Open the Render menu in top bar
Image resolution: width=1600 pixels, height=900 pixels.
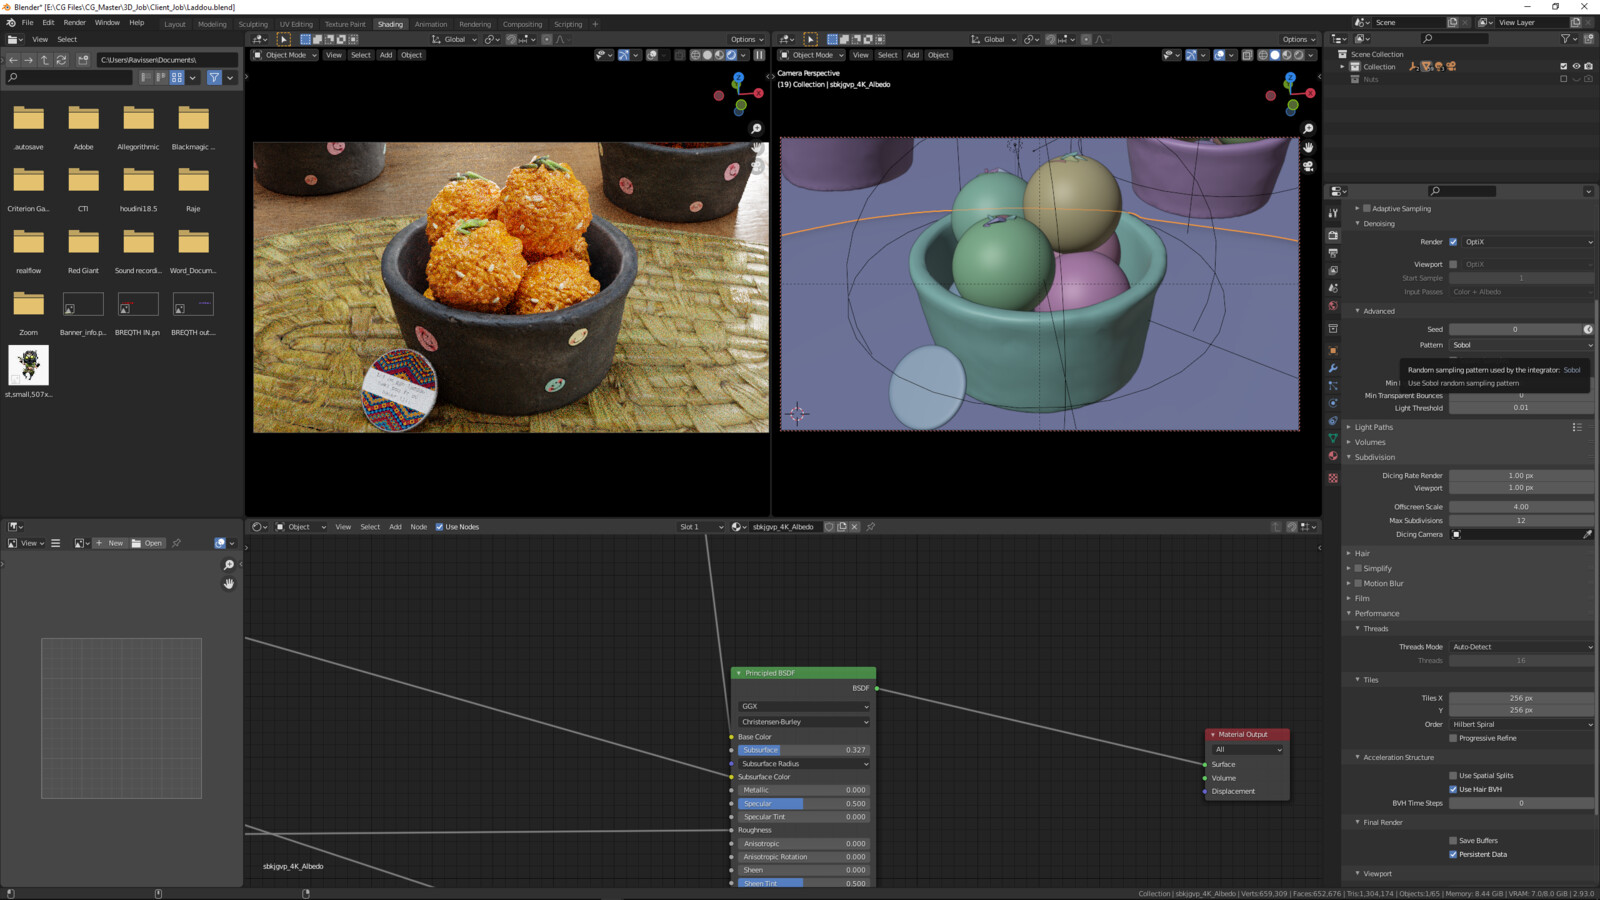[75, 22]
